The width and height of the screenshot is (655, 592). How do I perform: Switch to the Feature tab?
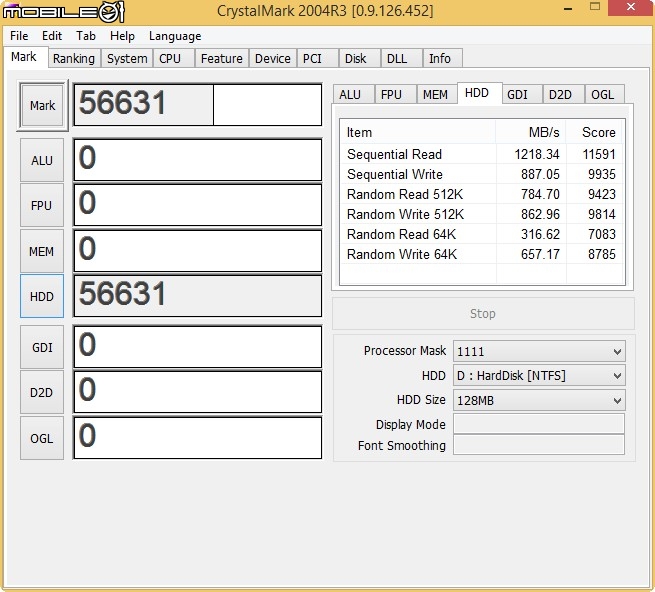pos(221,58)
